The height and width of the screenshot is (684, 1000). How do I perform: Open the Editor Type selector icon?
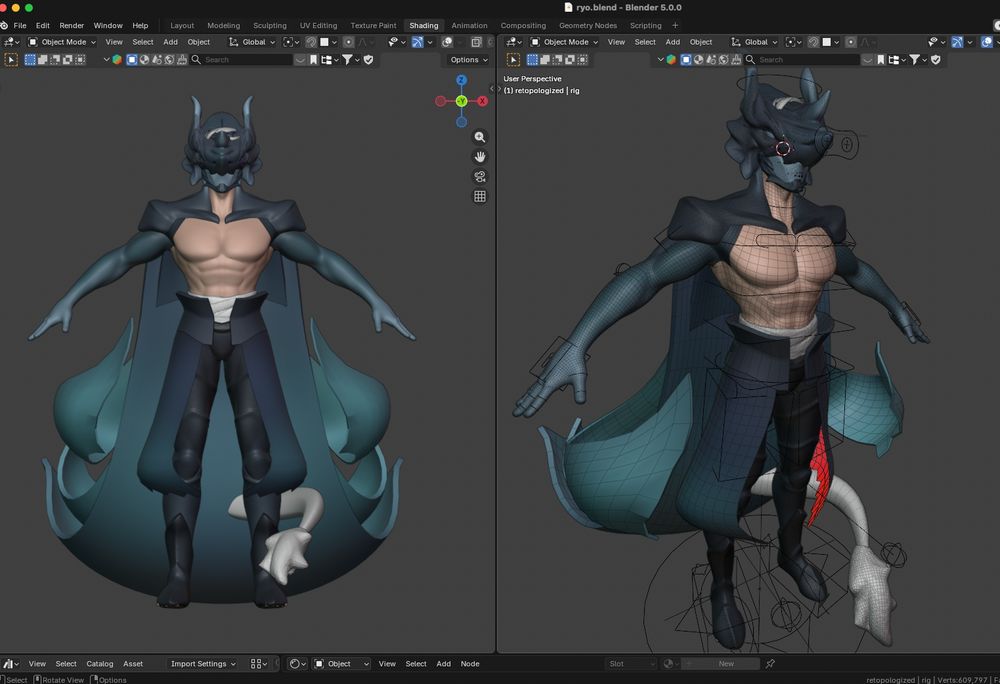(x=8, y=42)
